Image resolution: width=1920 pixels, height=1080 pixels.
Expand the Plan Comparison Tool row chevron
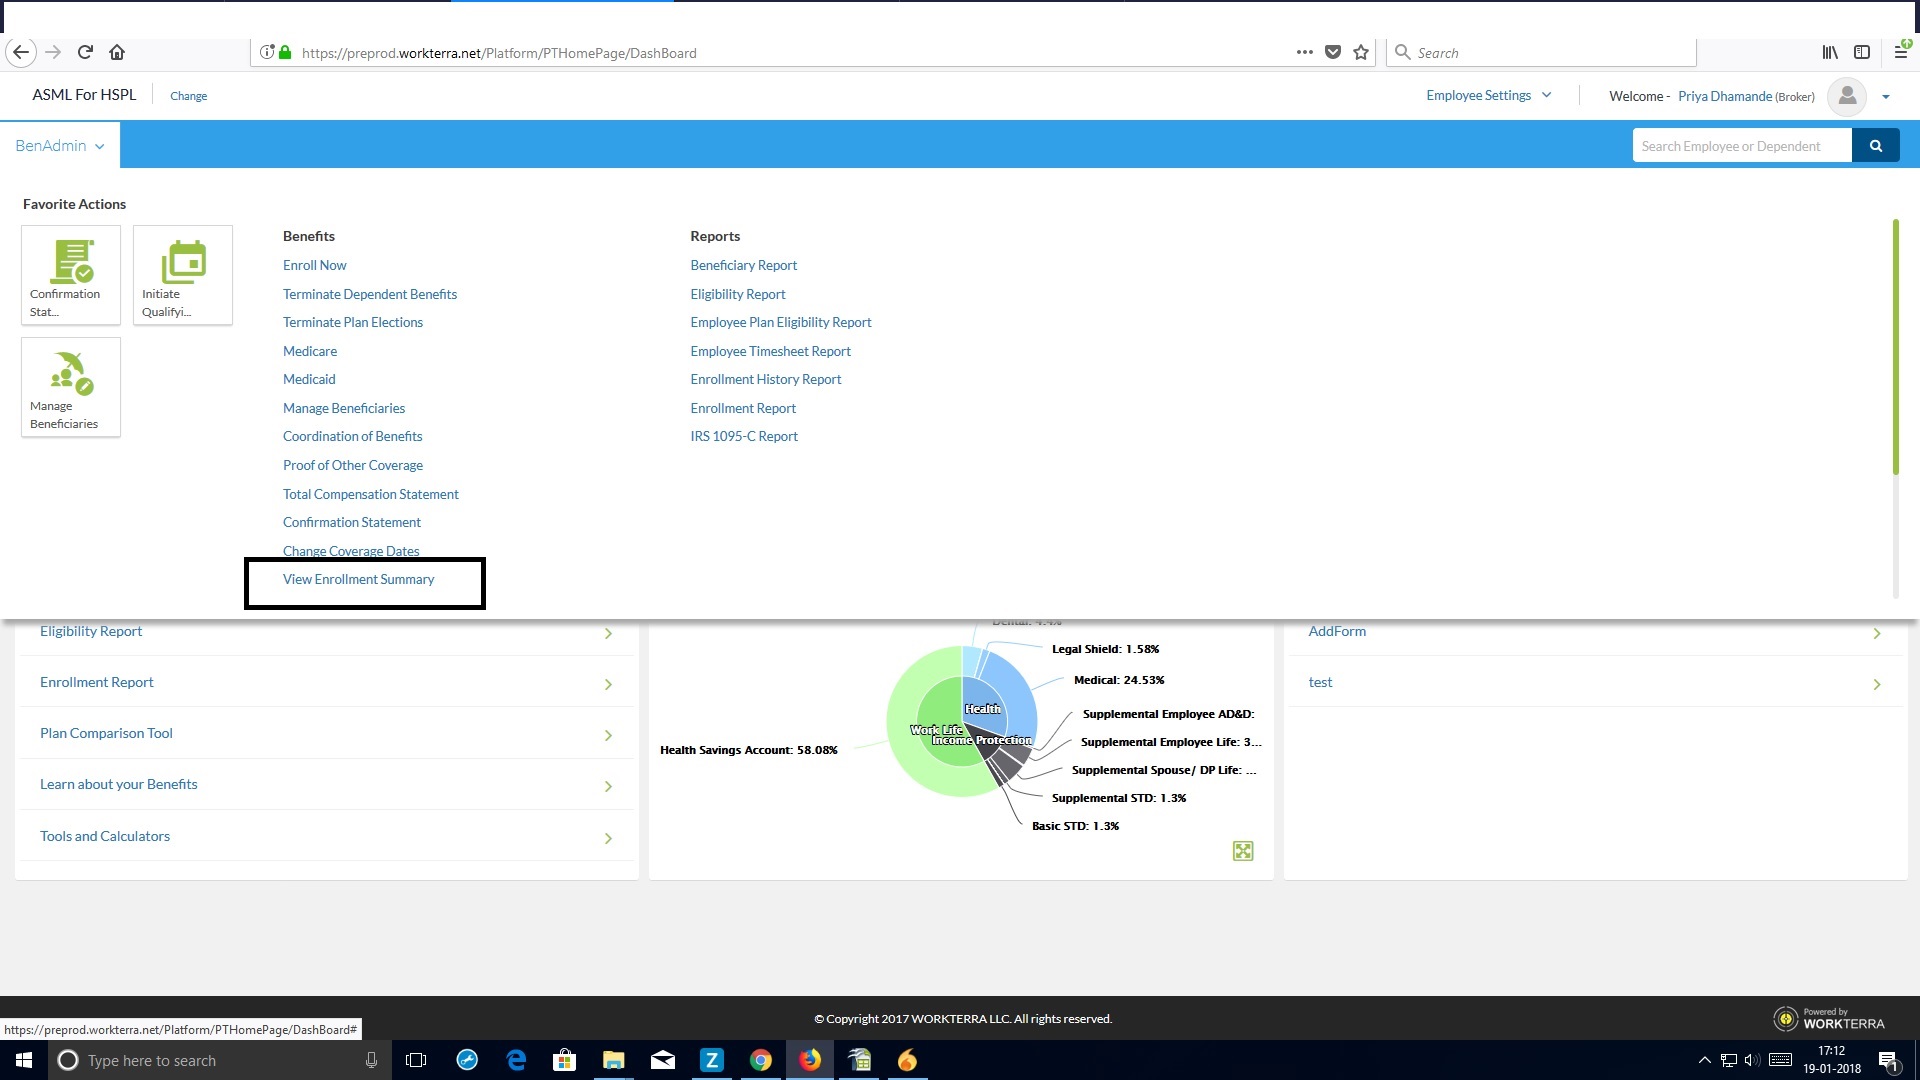(608, 736)
